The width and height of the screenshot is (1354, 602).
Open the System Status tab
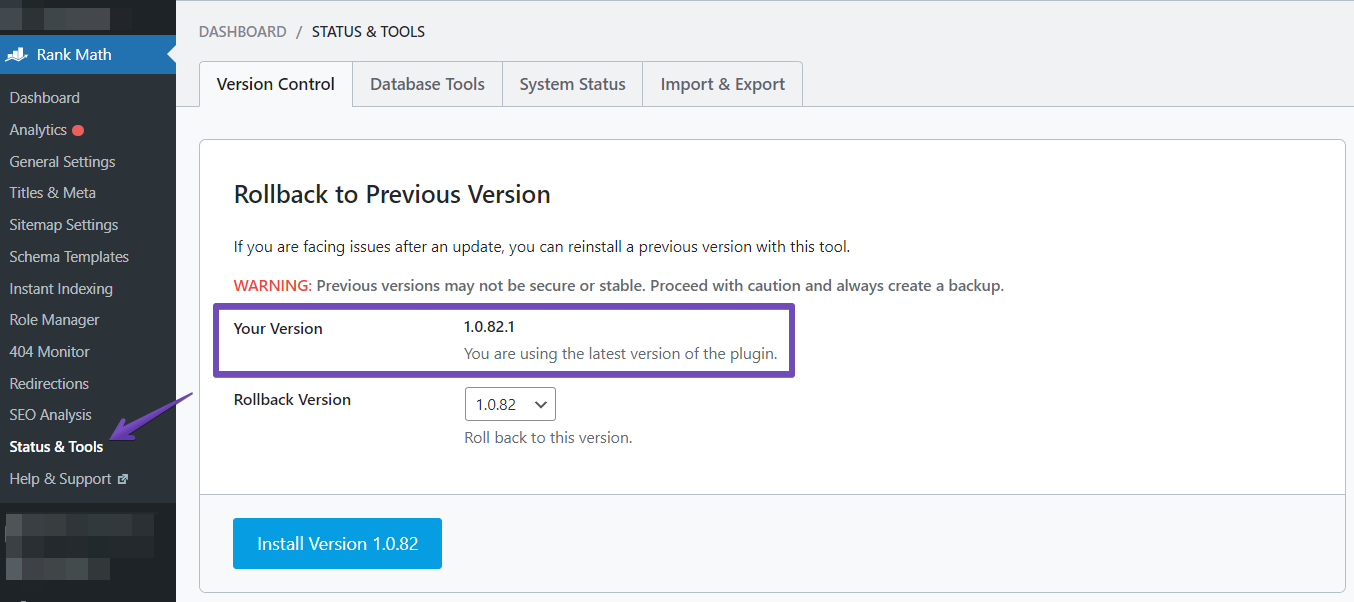coord(572,85)
